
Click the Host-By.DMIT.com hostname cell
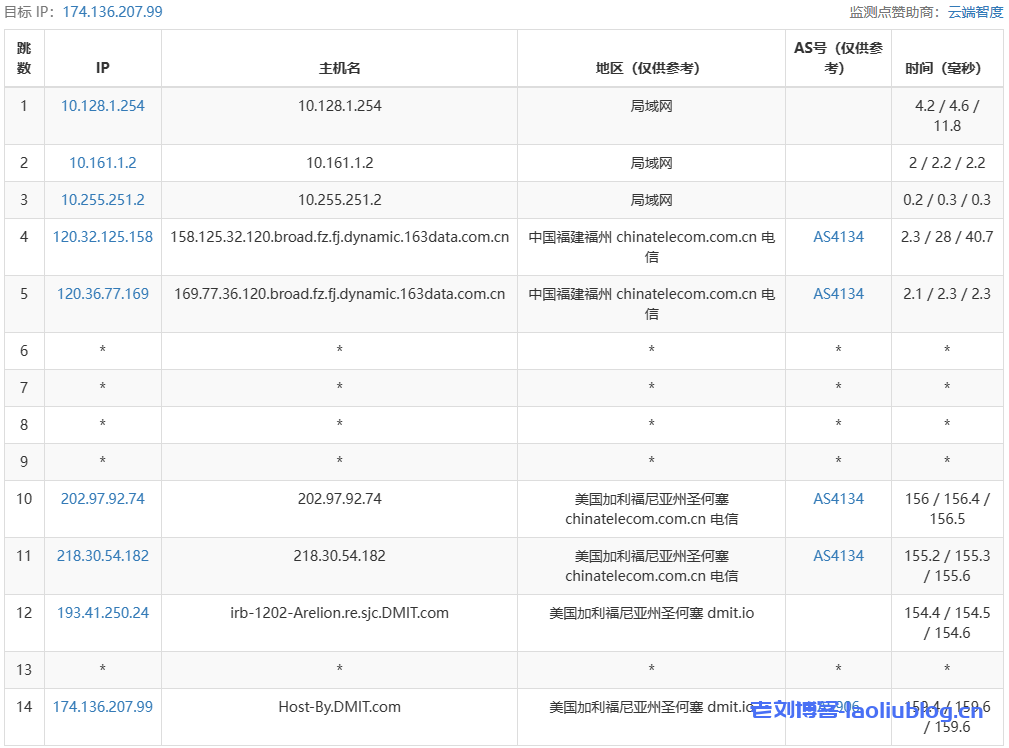(339, 706)
